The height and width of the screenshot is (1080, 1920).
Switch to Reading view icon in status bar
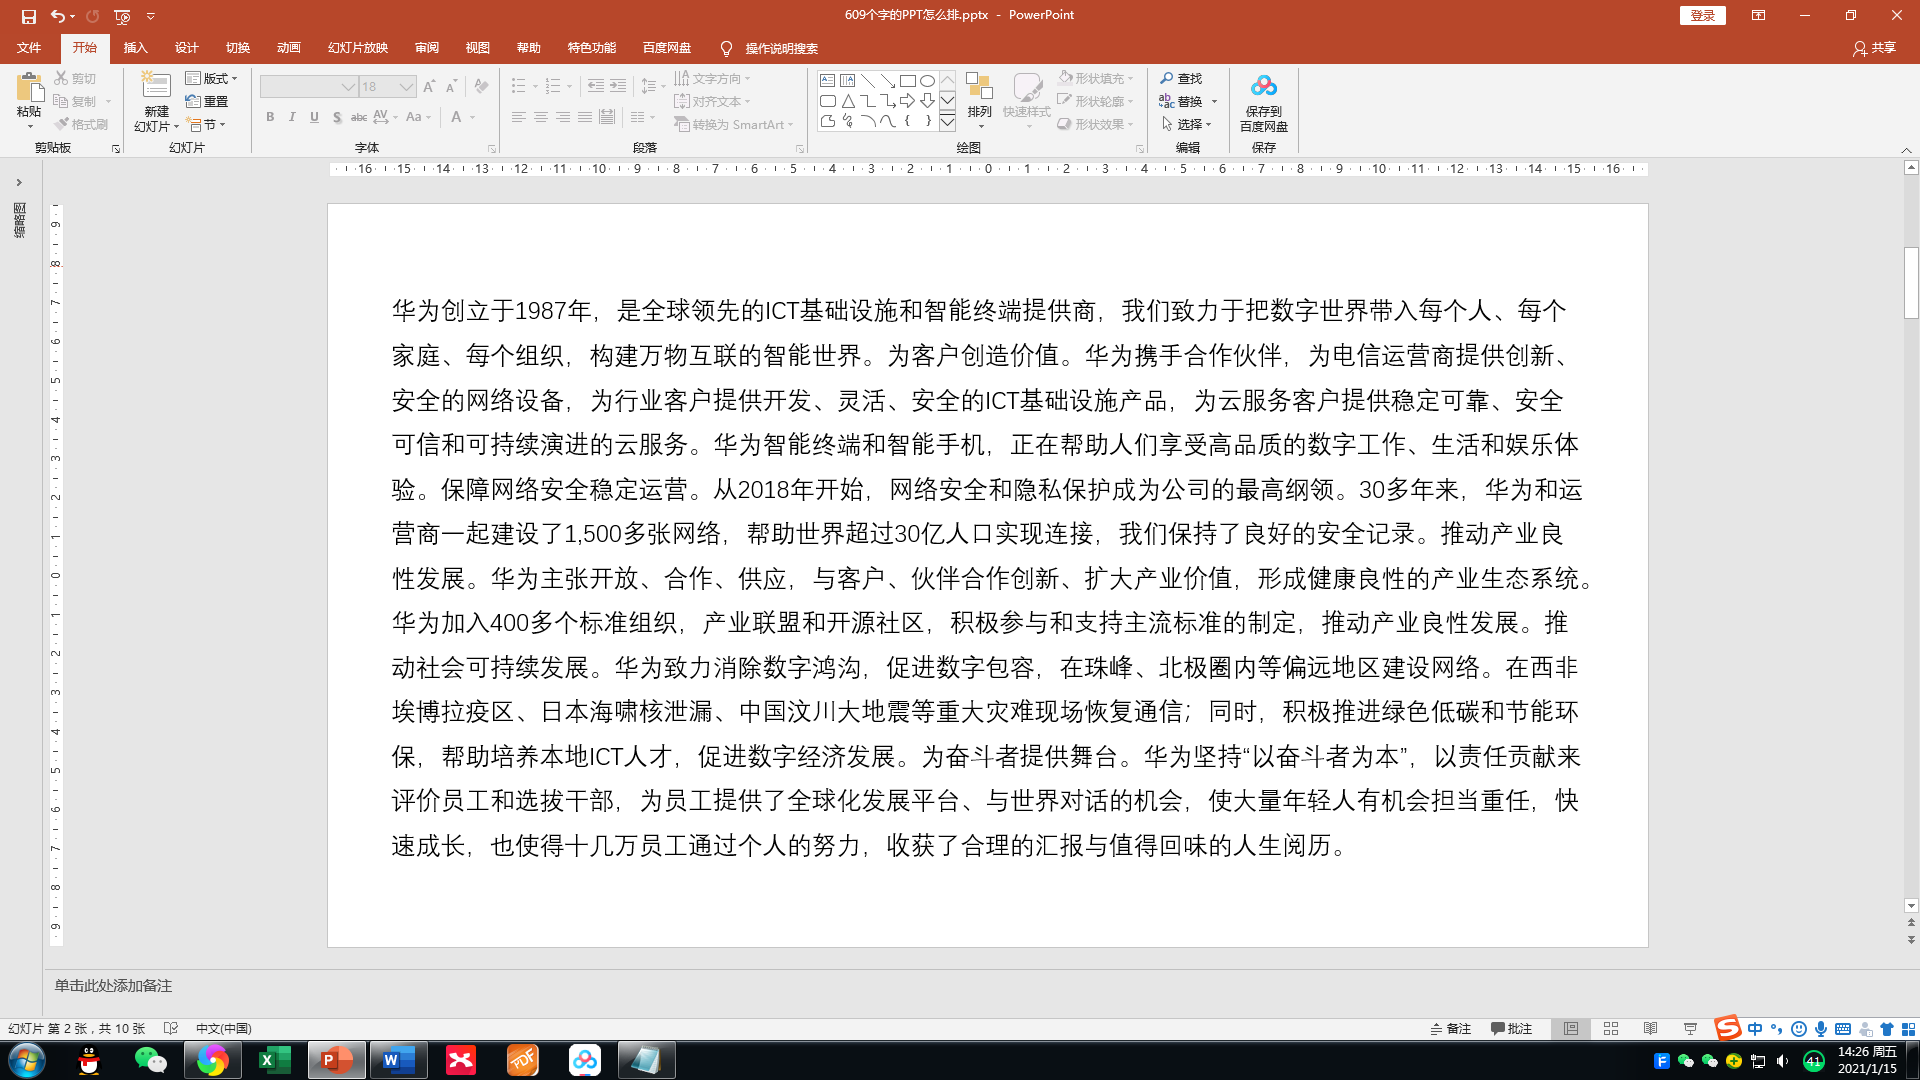(x=1651, y=1028)
